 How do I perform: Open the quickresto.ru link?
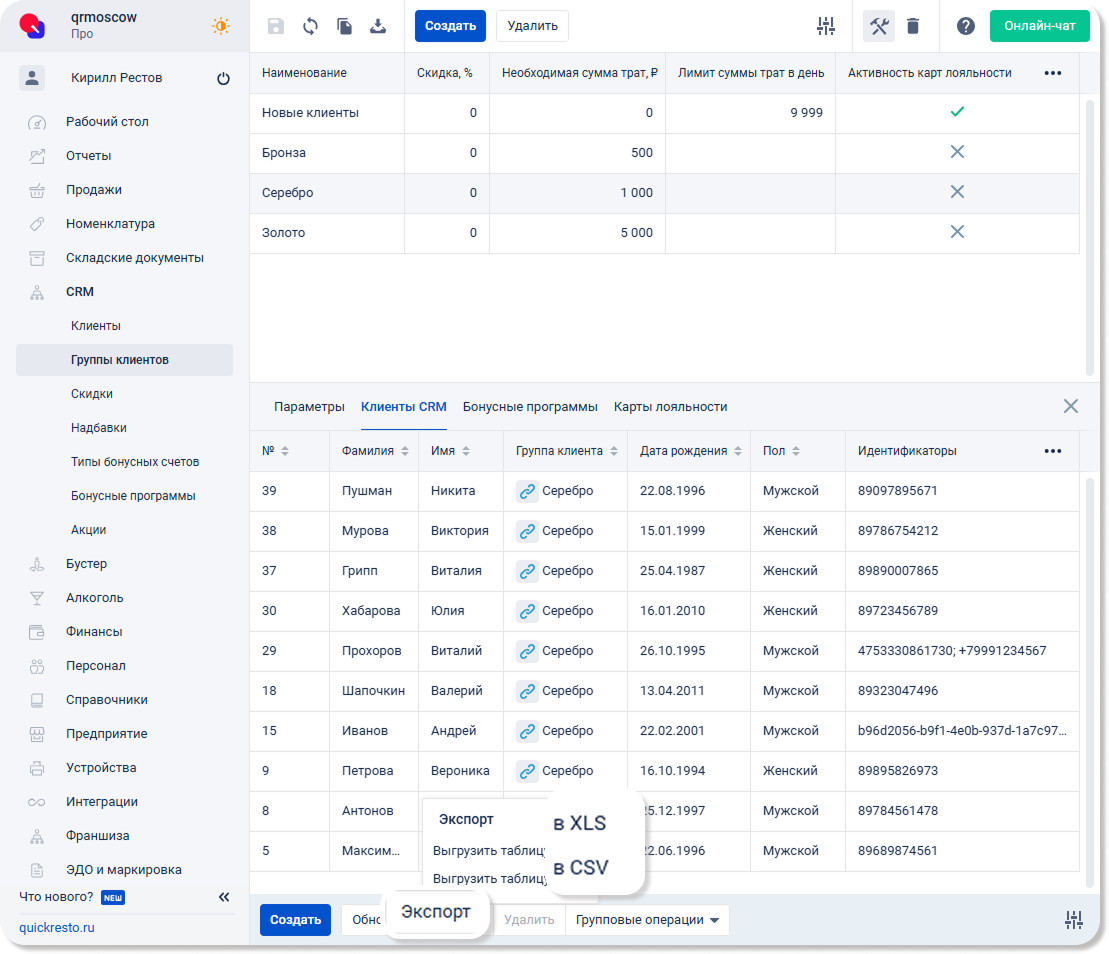point(57,927)
